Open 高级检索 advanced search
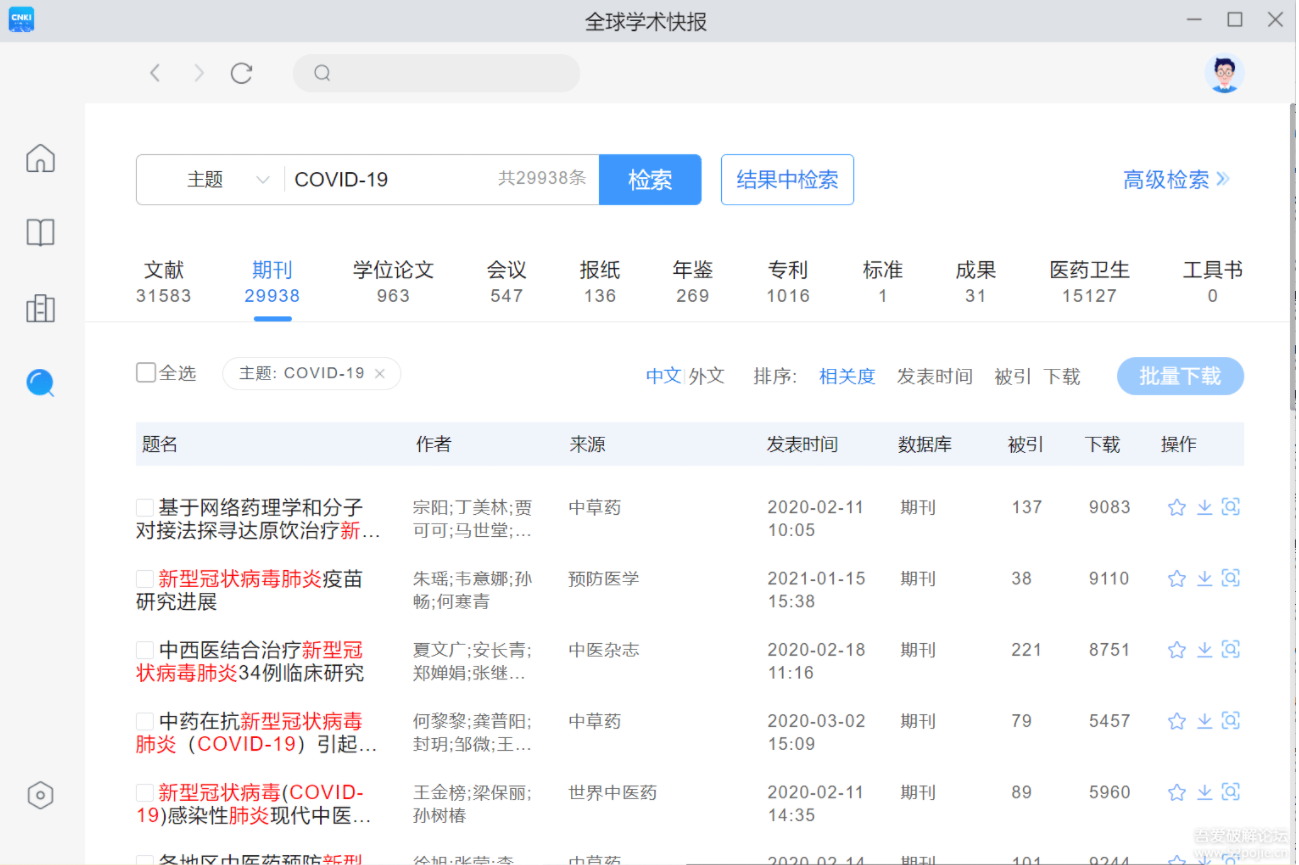1299x865 pixels. (1168, 179)
